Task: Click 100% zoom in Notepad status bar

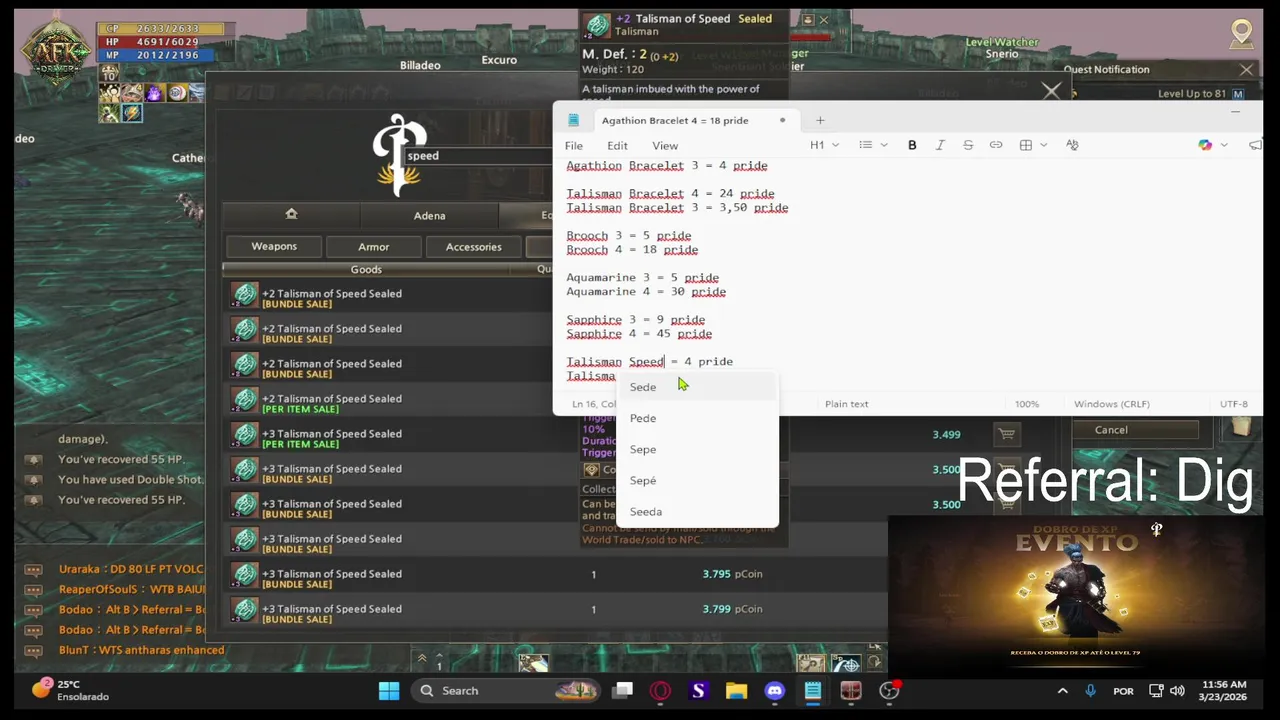Action: [1027, 404]
